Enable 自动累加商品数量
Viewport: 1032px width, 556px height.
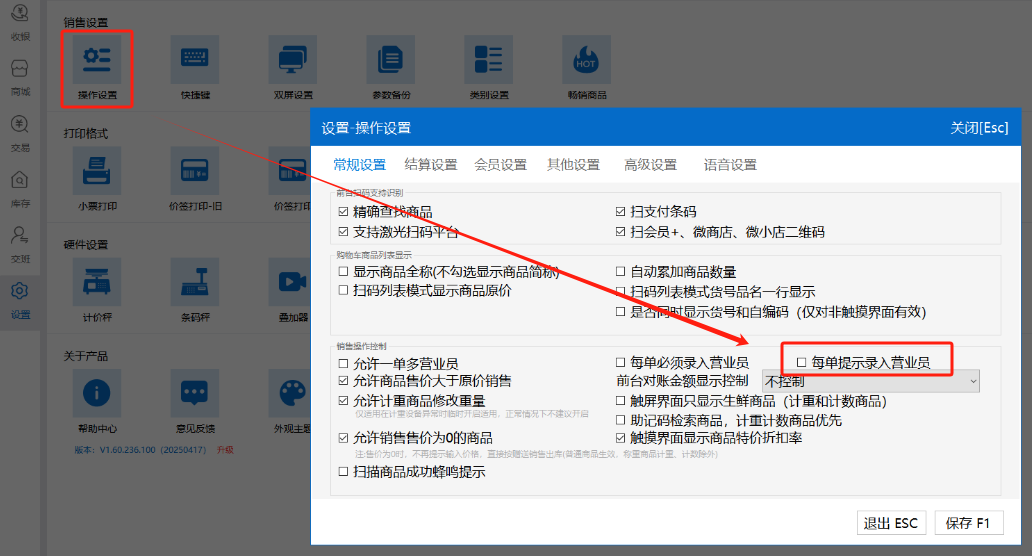tap(620, 272)
